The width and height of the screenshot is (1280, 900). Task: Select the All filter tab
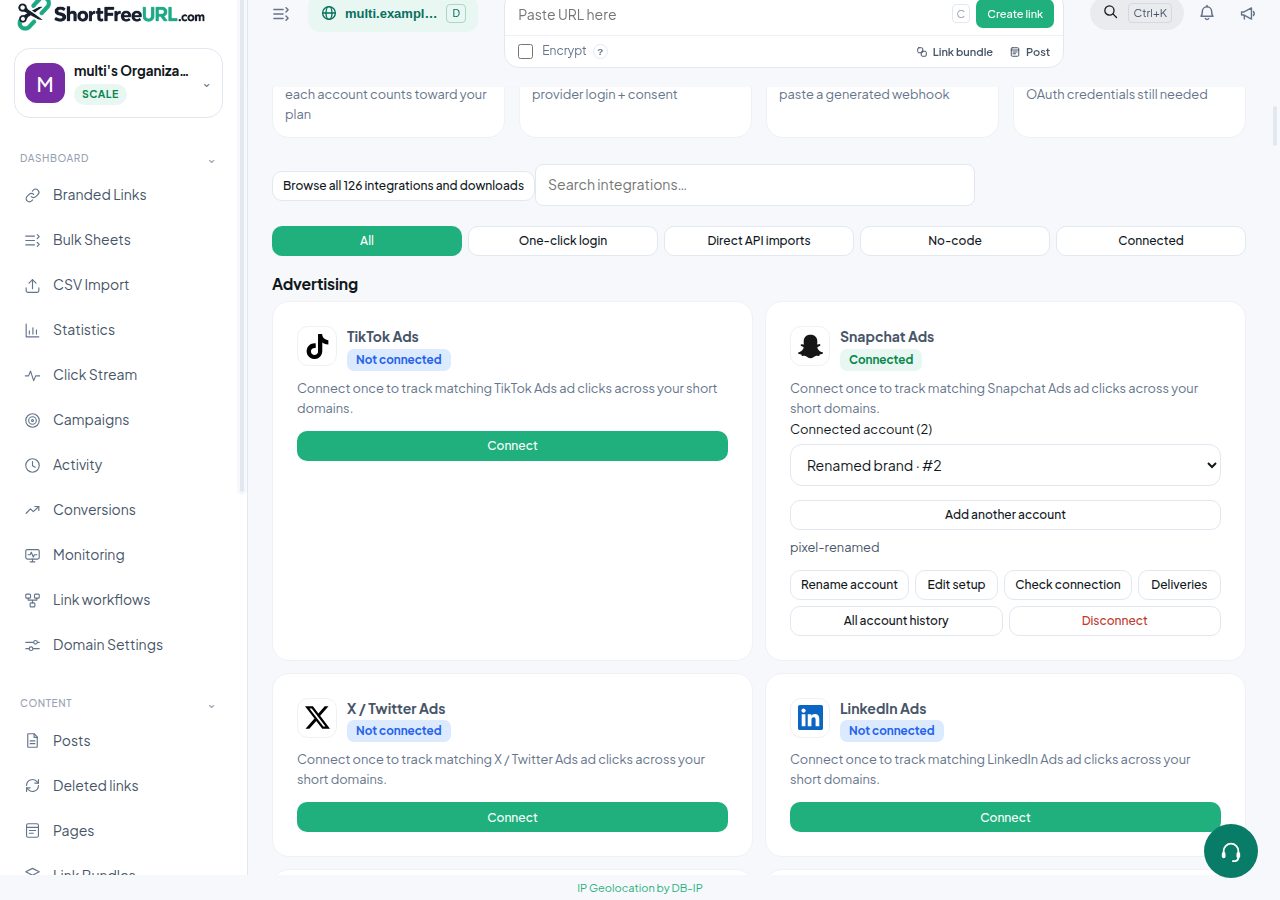point(367,241)
